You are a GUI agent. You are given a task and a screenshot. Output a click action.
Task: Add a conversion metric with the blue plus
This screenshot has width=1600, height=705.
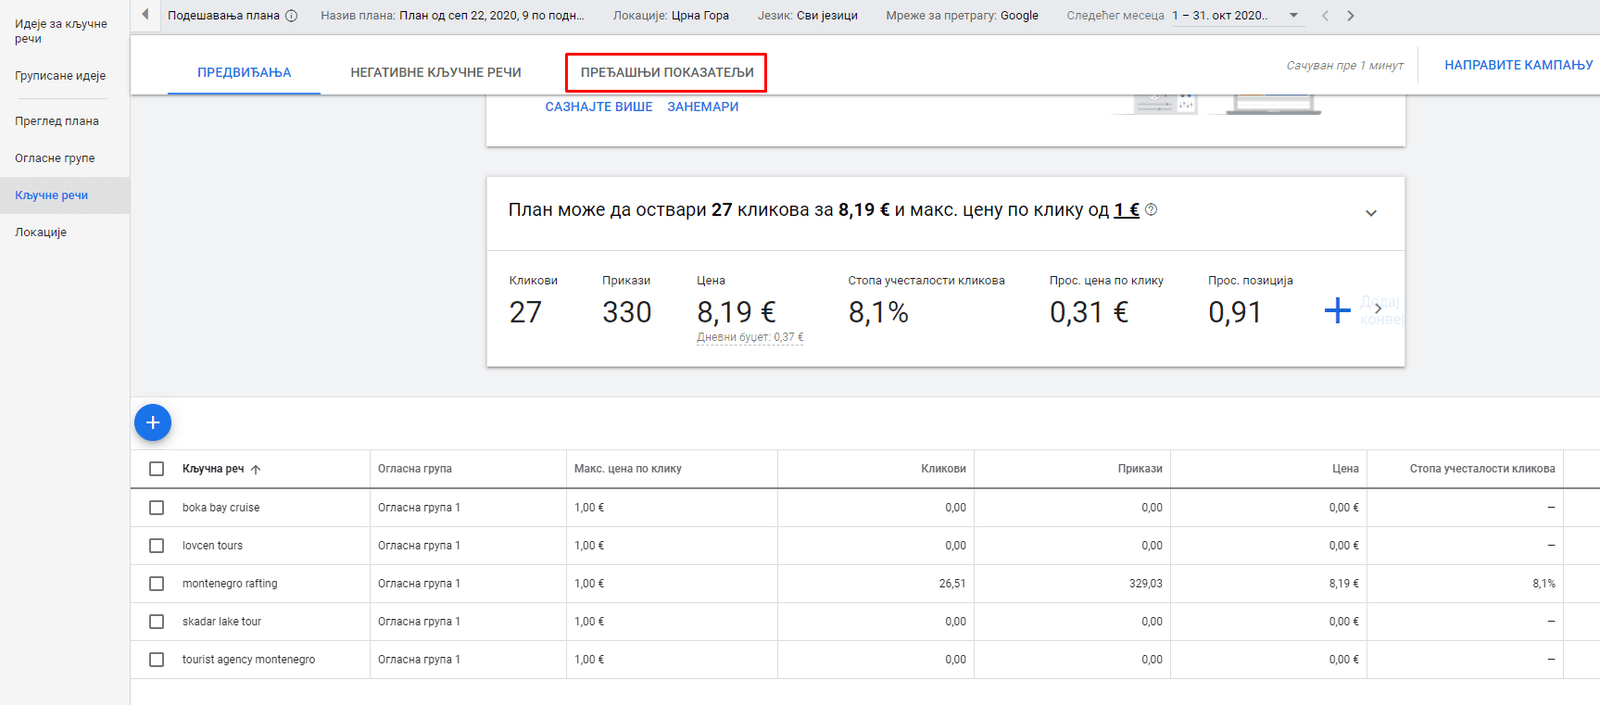click(1337, 311)
